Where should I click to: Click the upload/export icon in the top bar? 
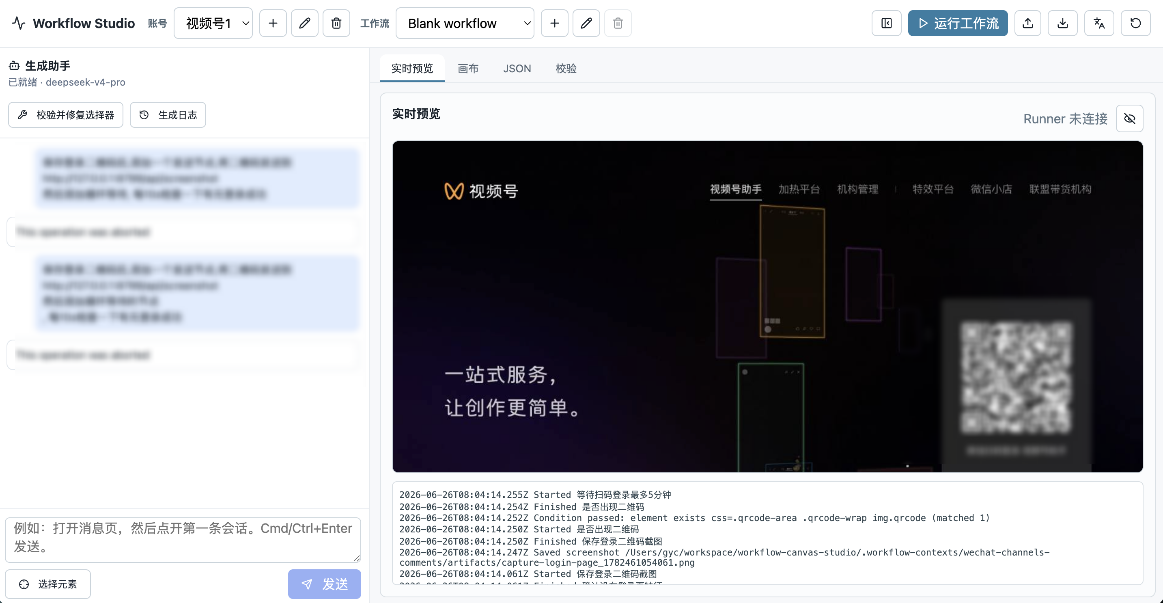pos(1028,23)
